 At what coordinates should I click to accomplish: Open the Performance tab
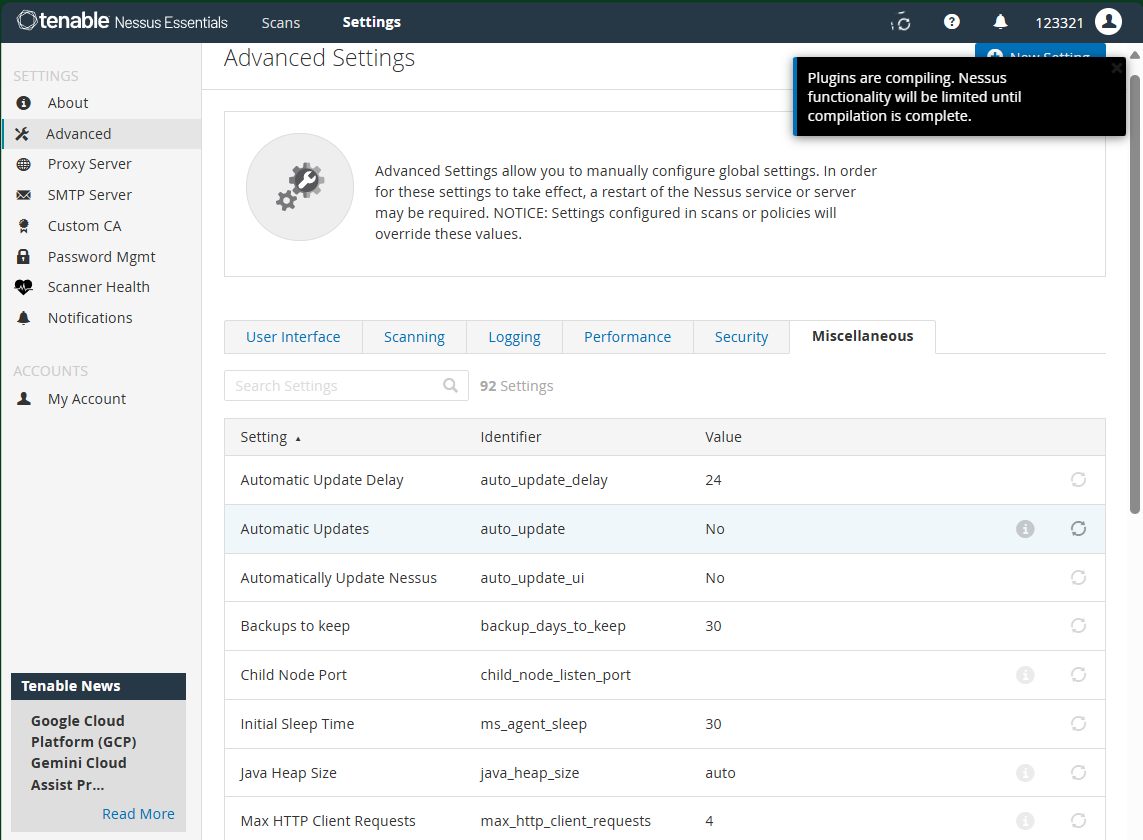coord(627,337)
